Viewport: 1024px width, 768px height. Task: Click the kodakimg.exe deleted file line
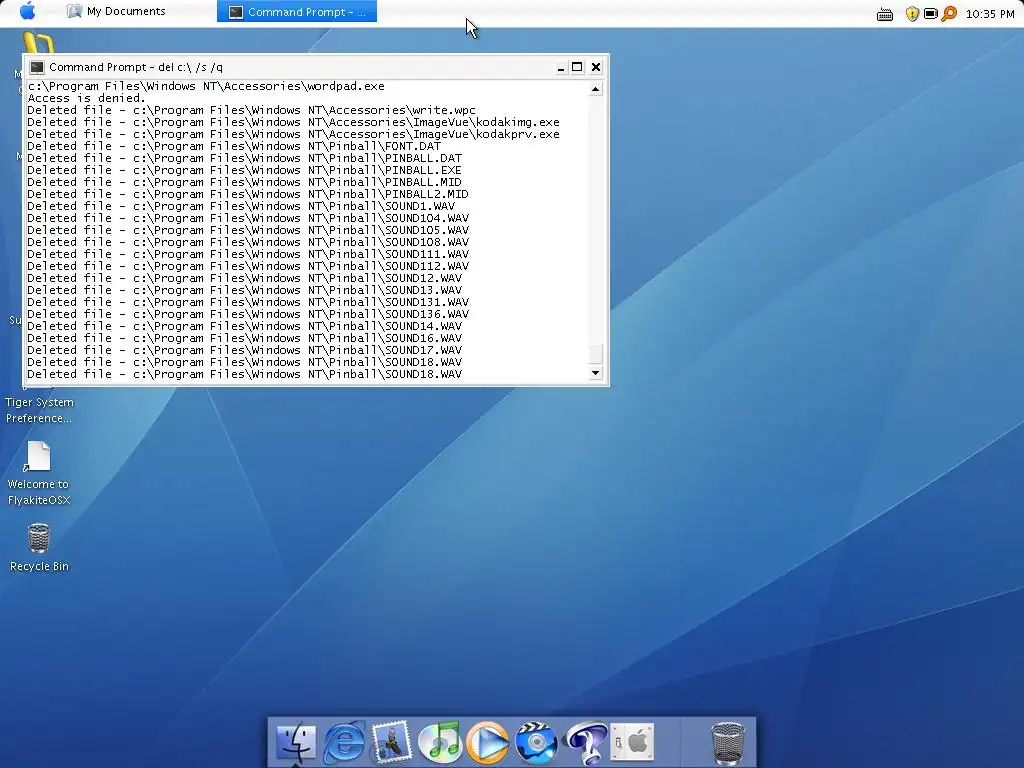pyautogui.click(x=293, y=122)
